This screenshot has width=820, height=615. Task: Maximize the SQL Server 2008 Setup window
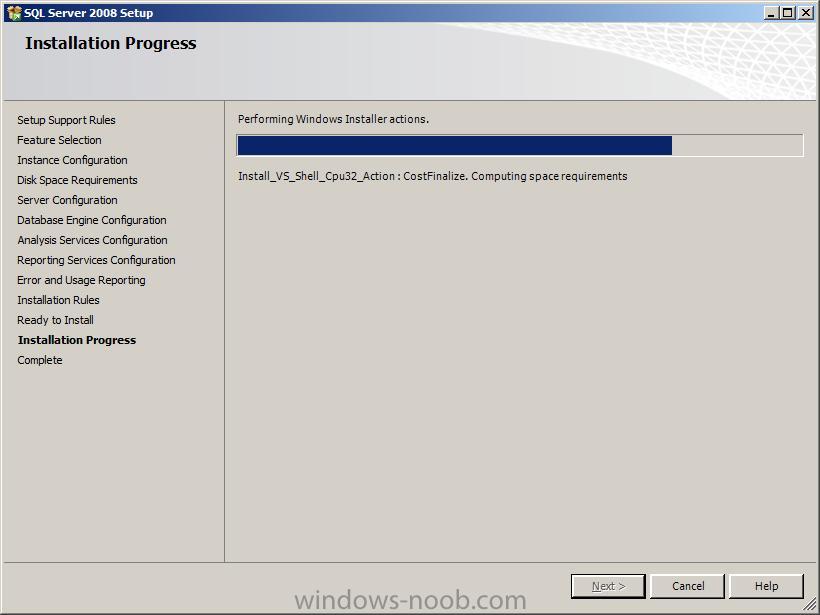788,13
